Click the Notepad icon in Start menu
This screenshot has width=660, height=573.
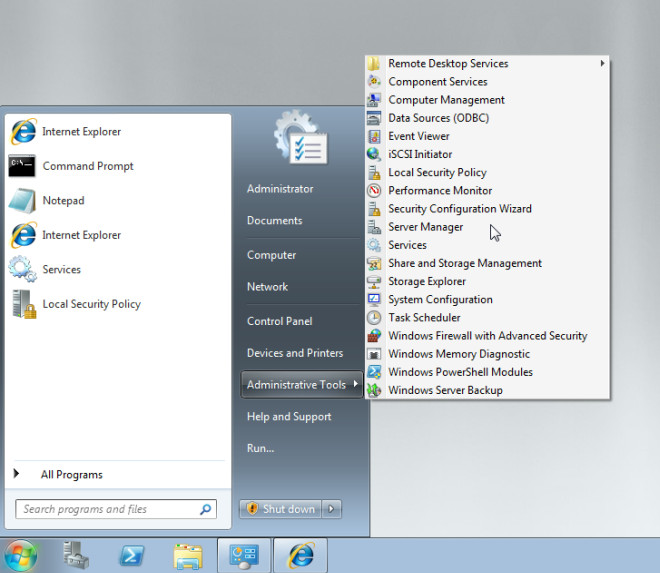pyautogui.click(x=22, y=200)
